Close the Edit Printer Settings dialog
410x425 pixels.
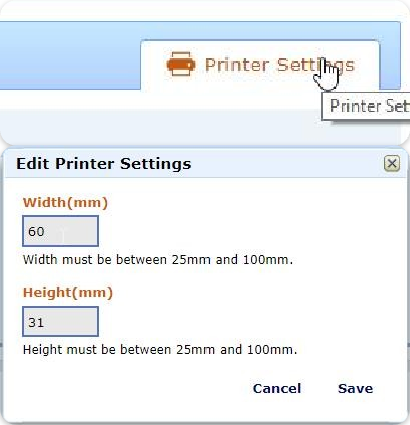392,164
